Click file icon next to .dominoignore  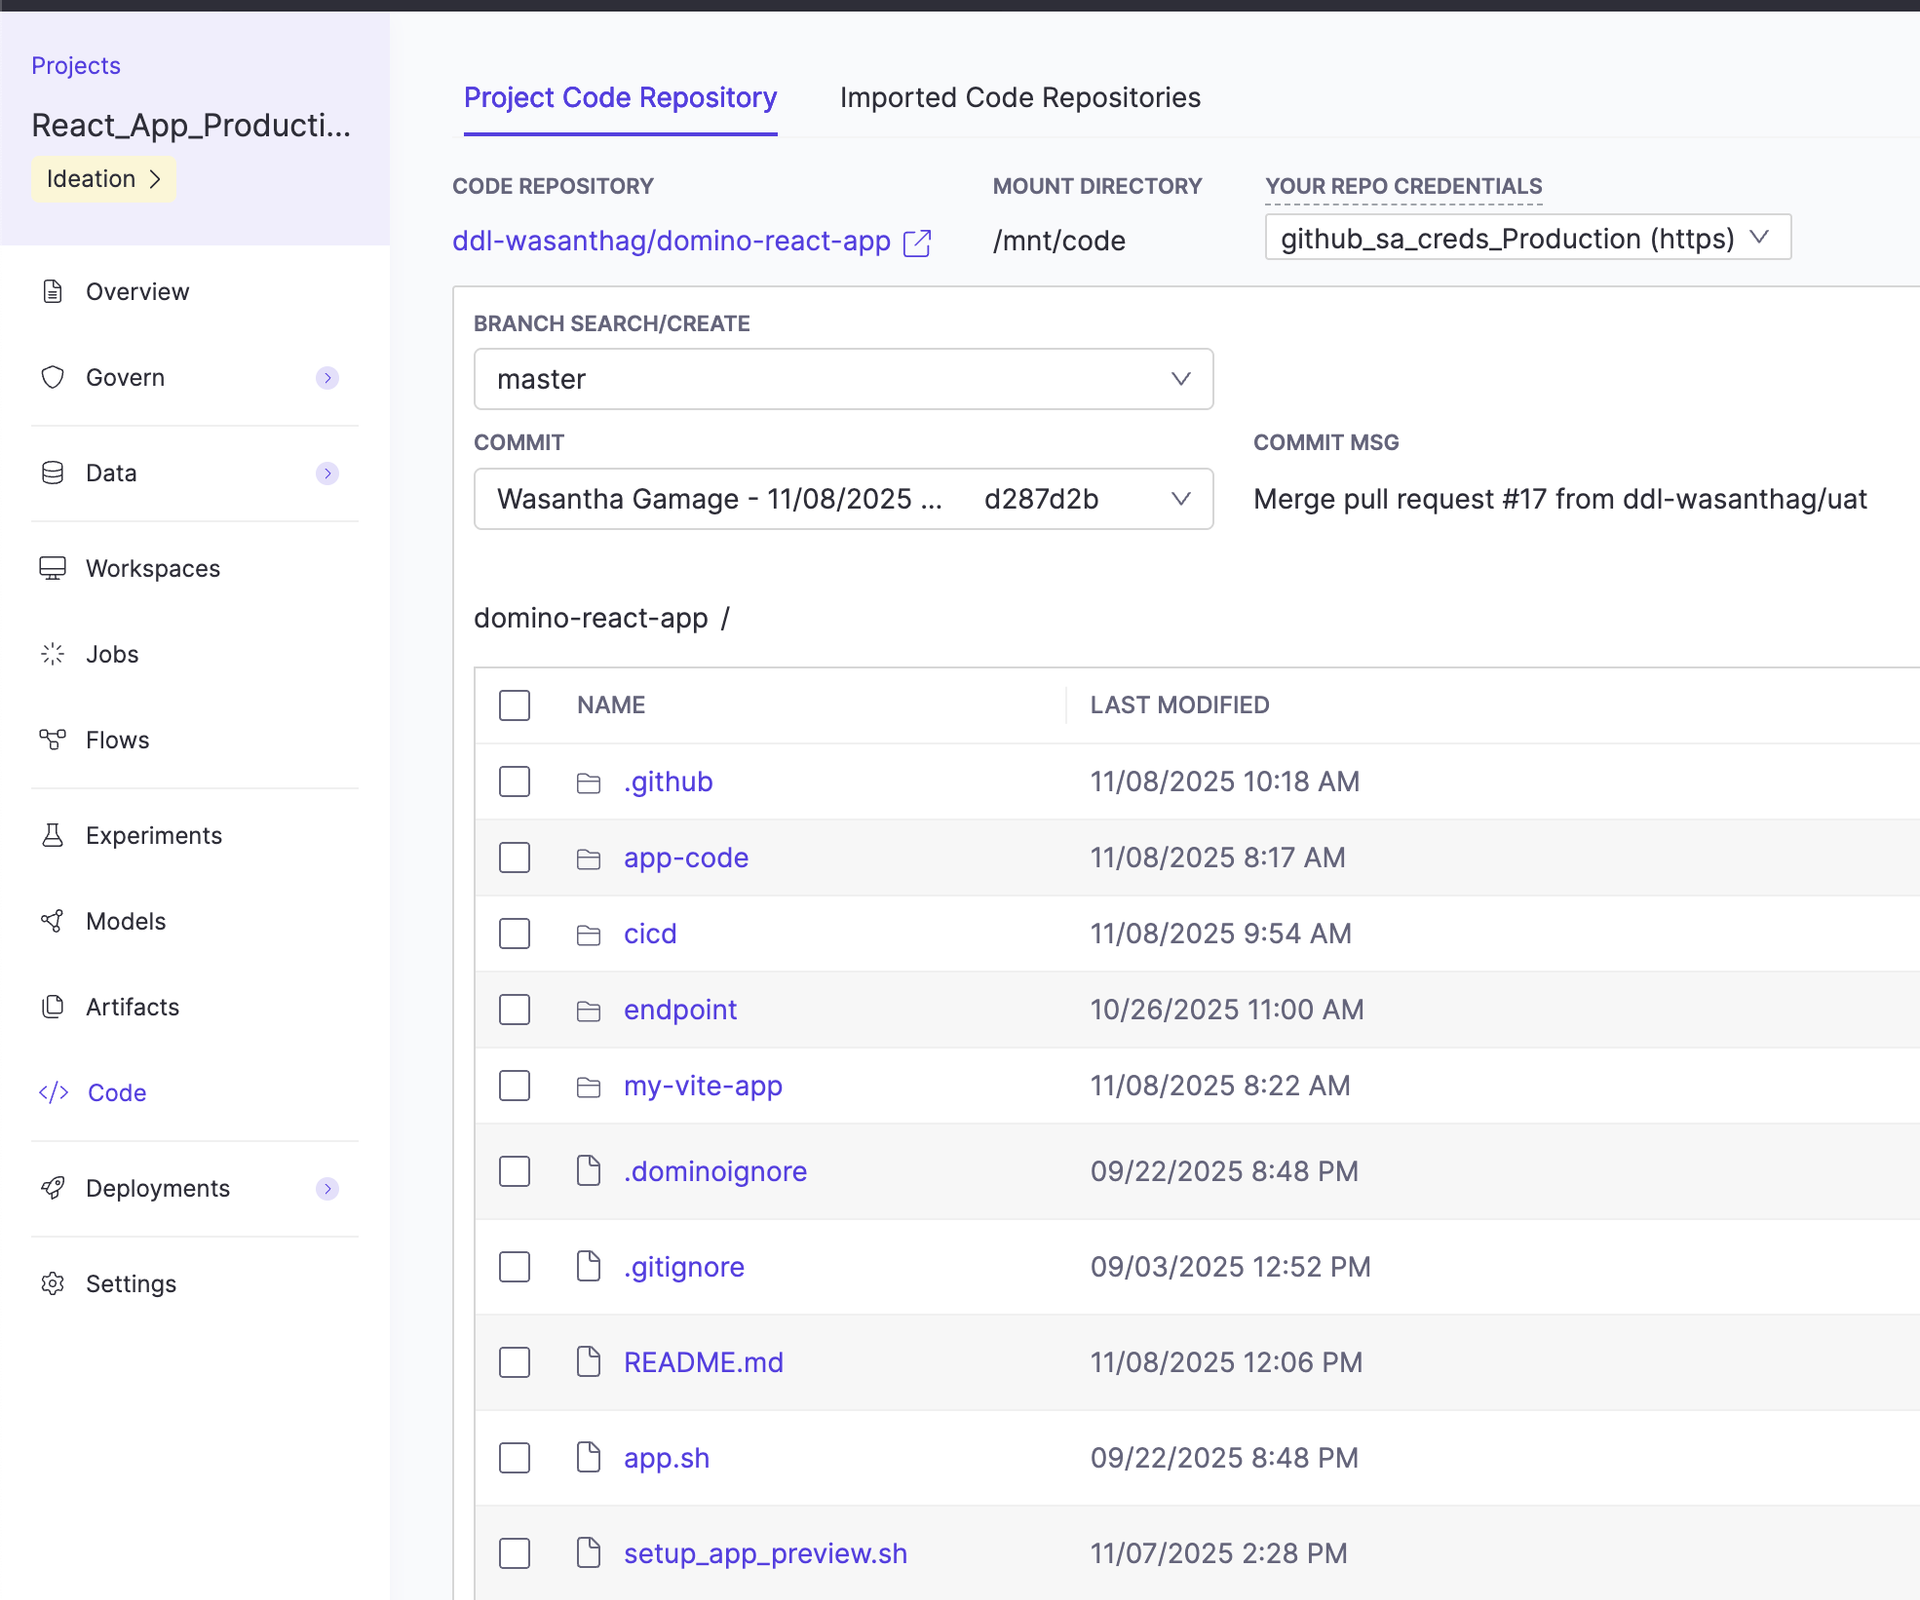(589, 1170)
